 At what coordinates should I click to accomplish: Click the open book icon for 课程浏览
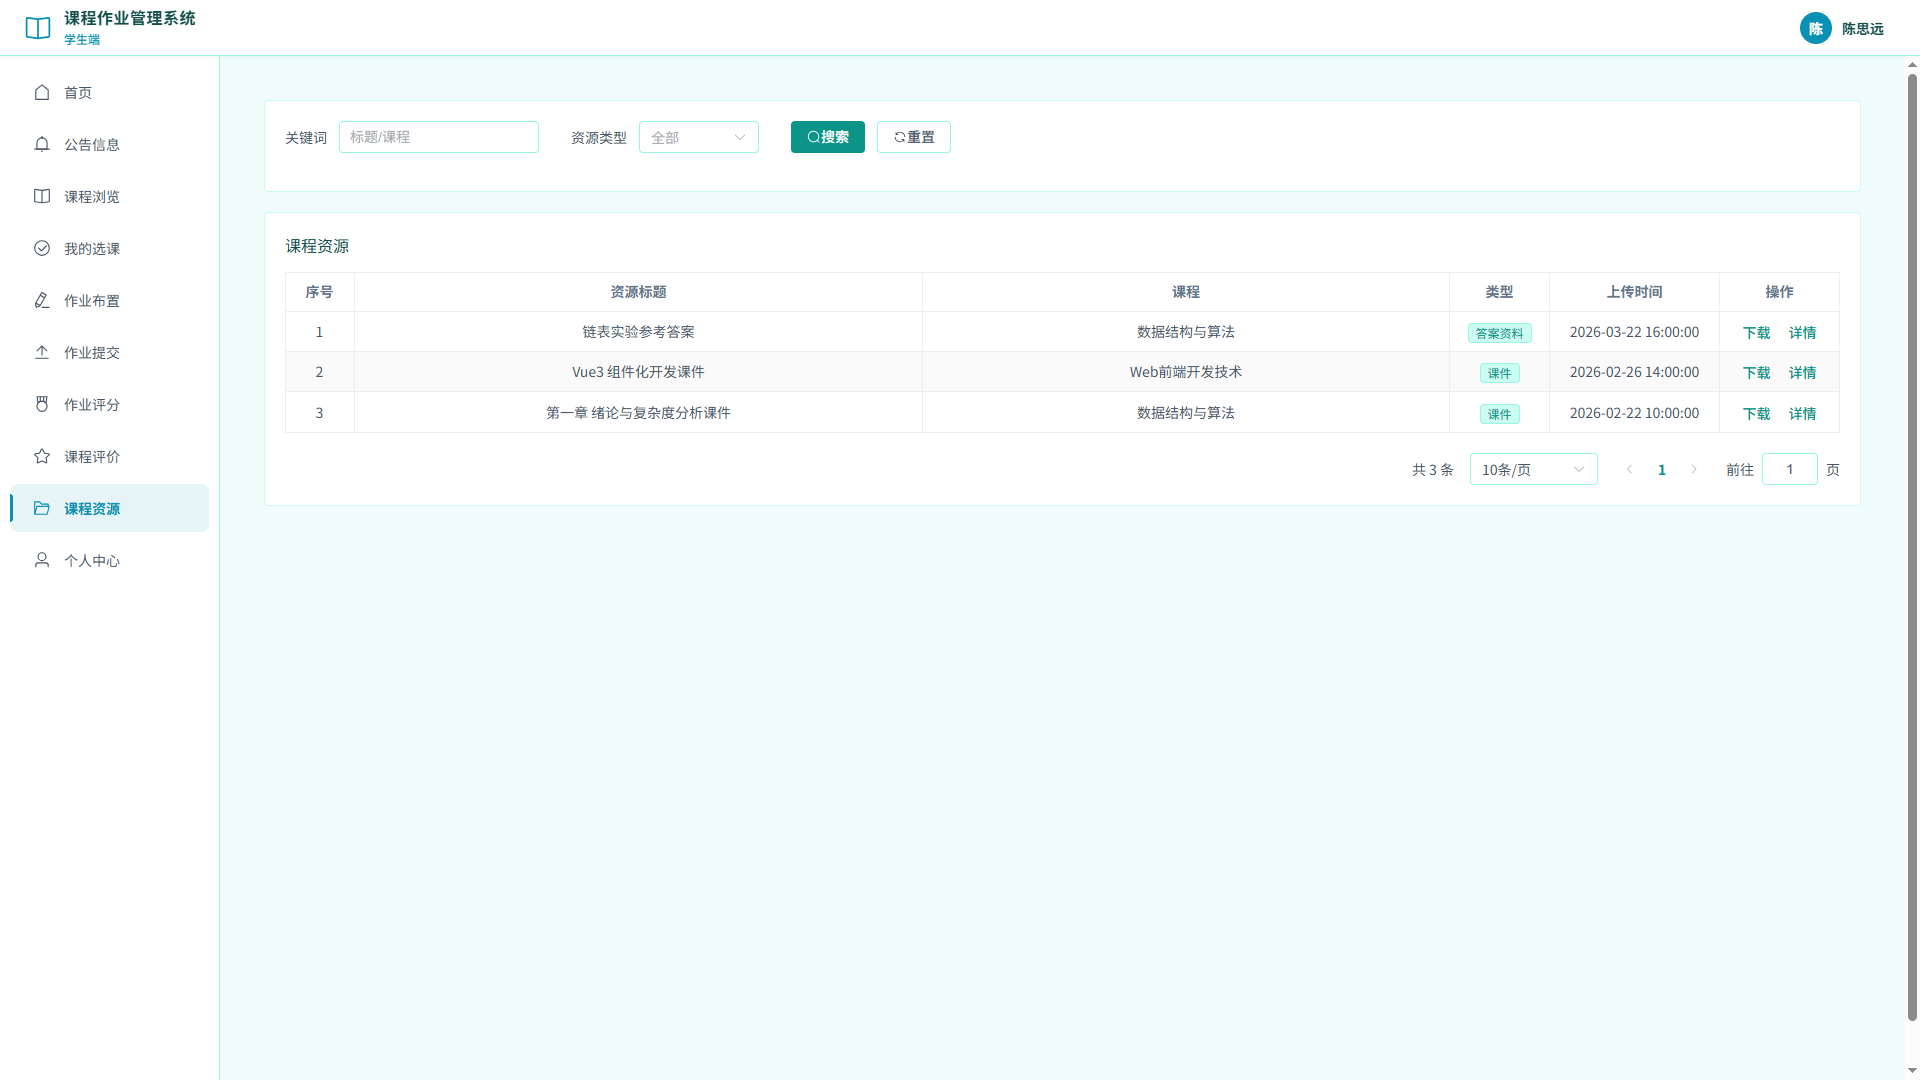pyautogui.click(x=42, y=196)
